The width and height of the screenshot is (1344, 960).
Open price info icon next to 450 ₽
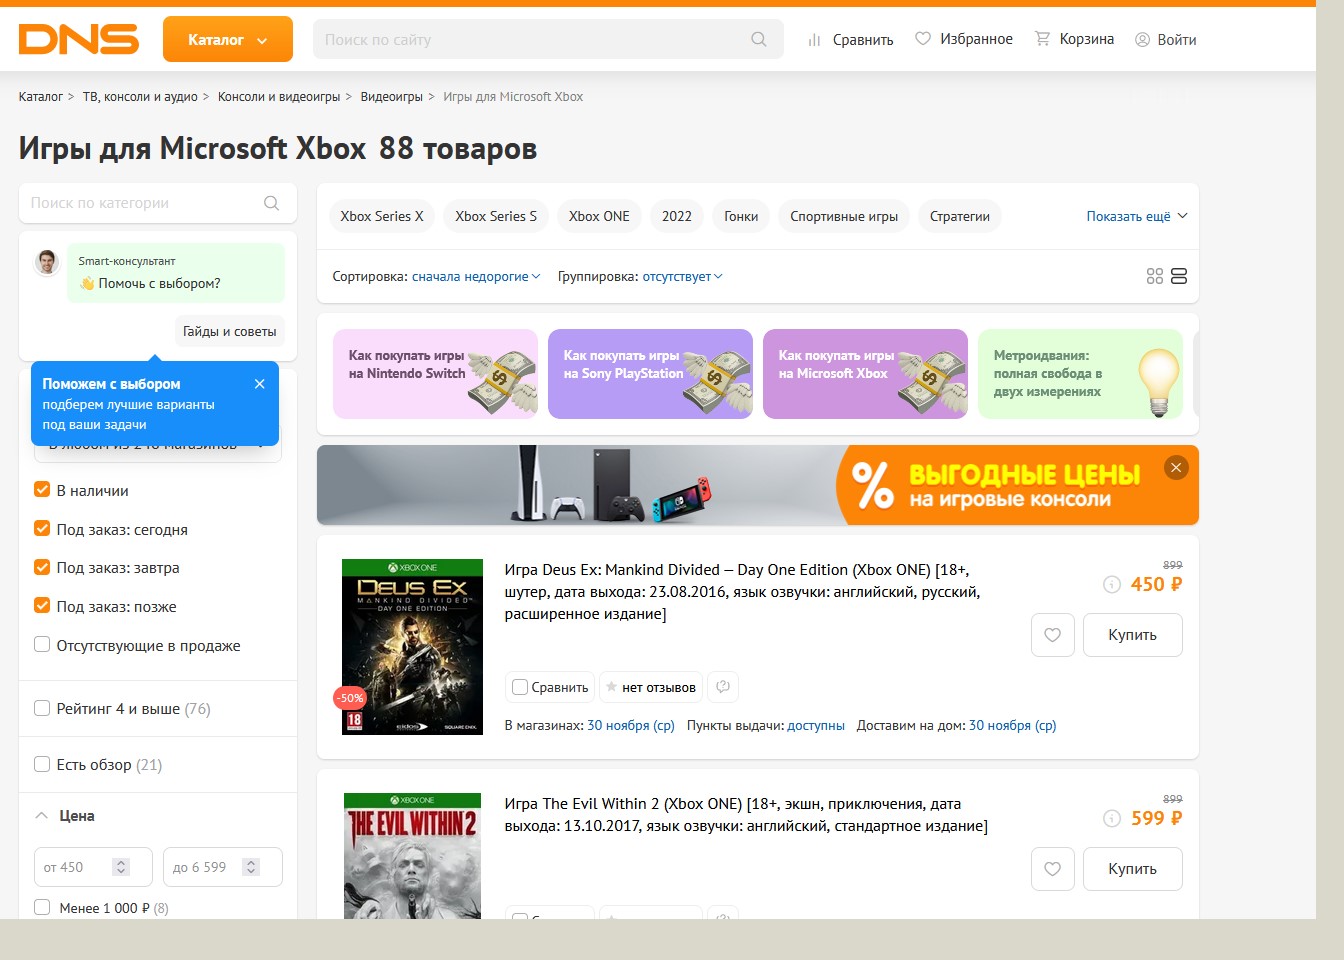[x=1112, y=585]
